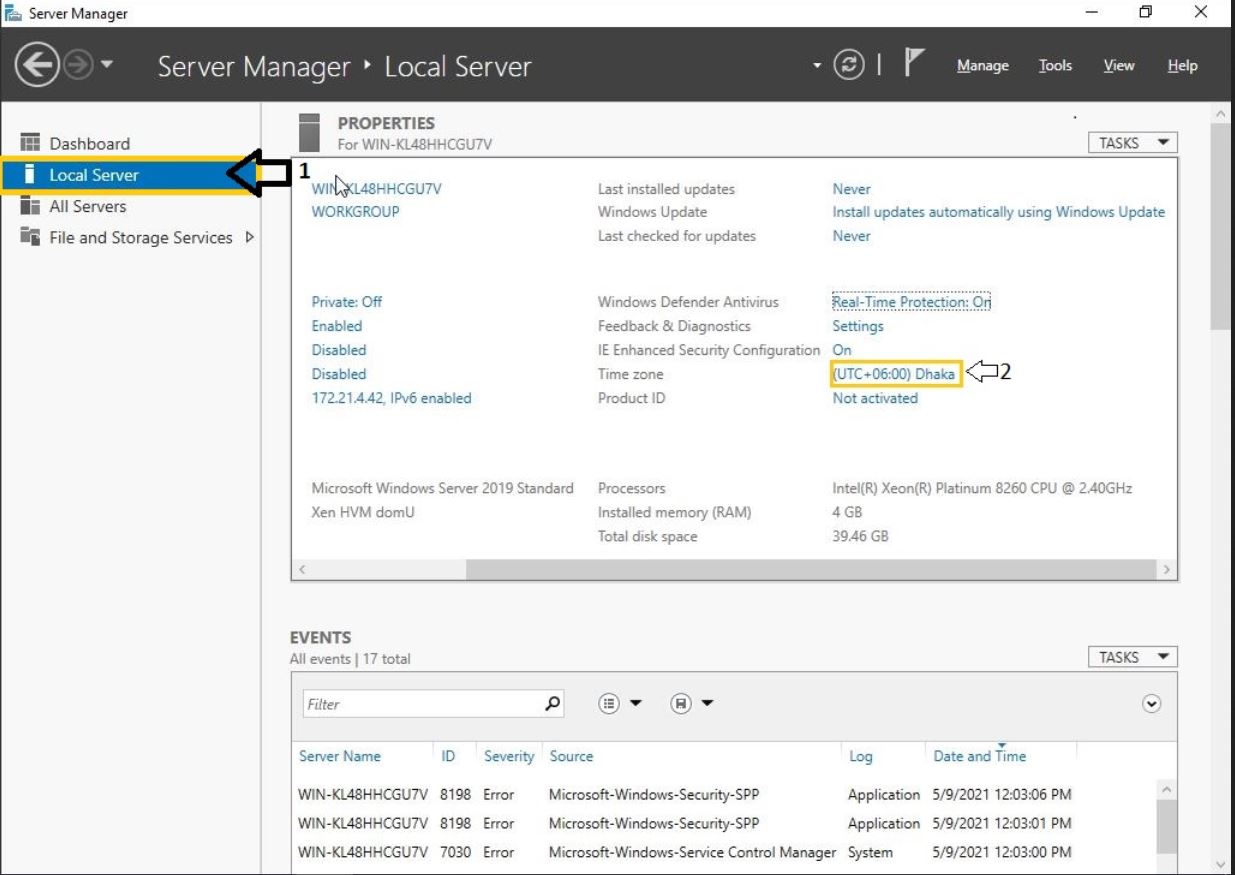This screenshot has width=1235, height=875.
Task: Expand events filter with chevron button
Action: tap(1152, 704)
